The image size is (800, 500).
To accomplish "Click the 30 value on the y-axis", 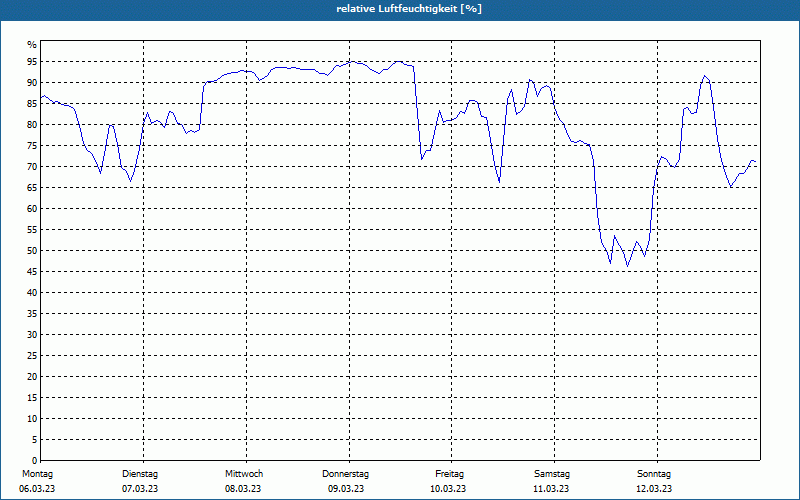I will (x=32, y=335).
